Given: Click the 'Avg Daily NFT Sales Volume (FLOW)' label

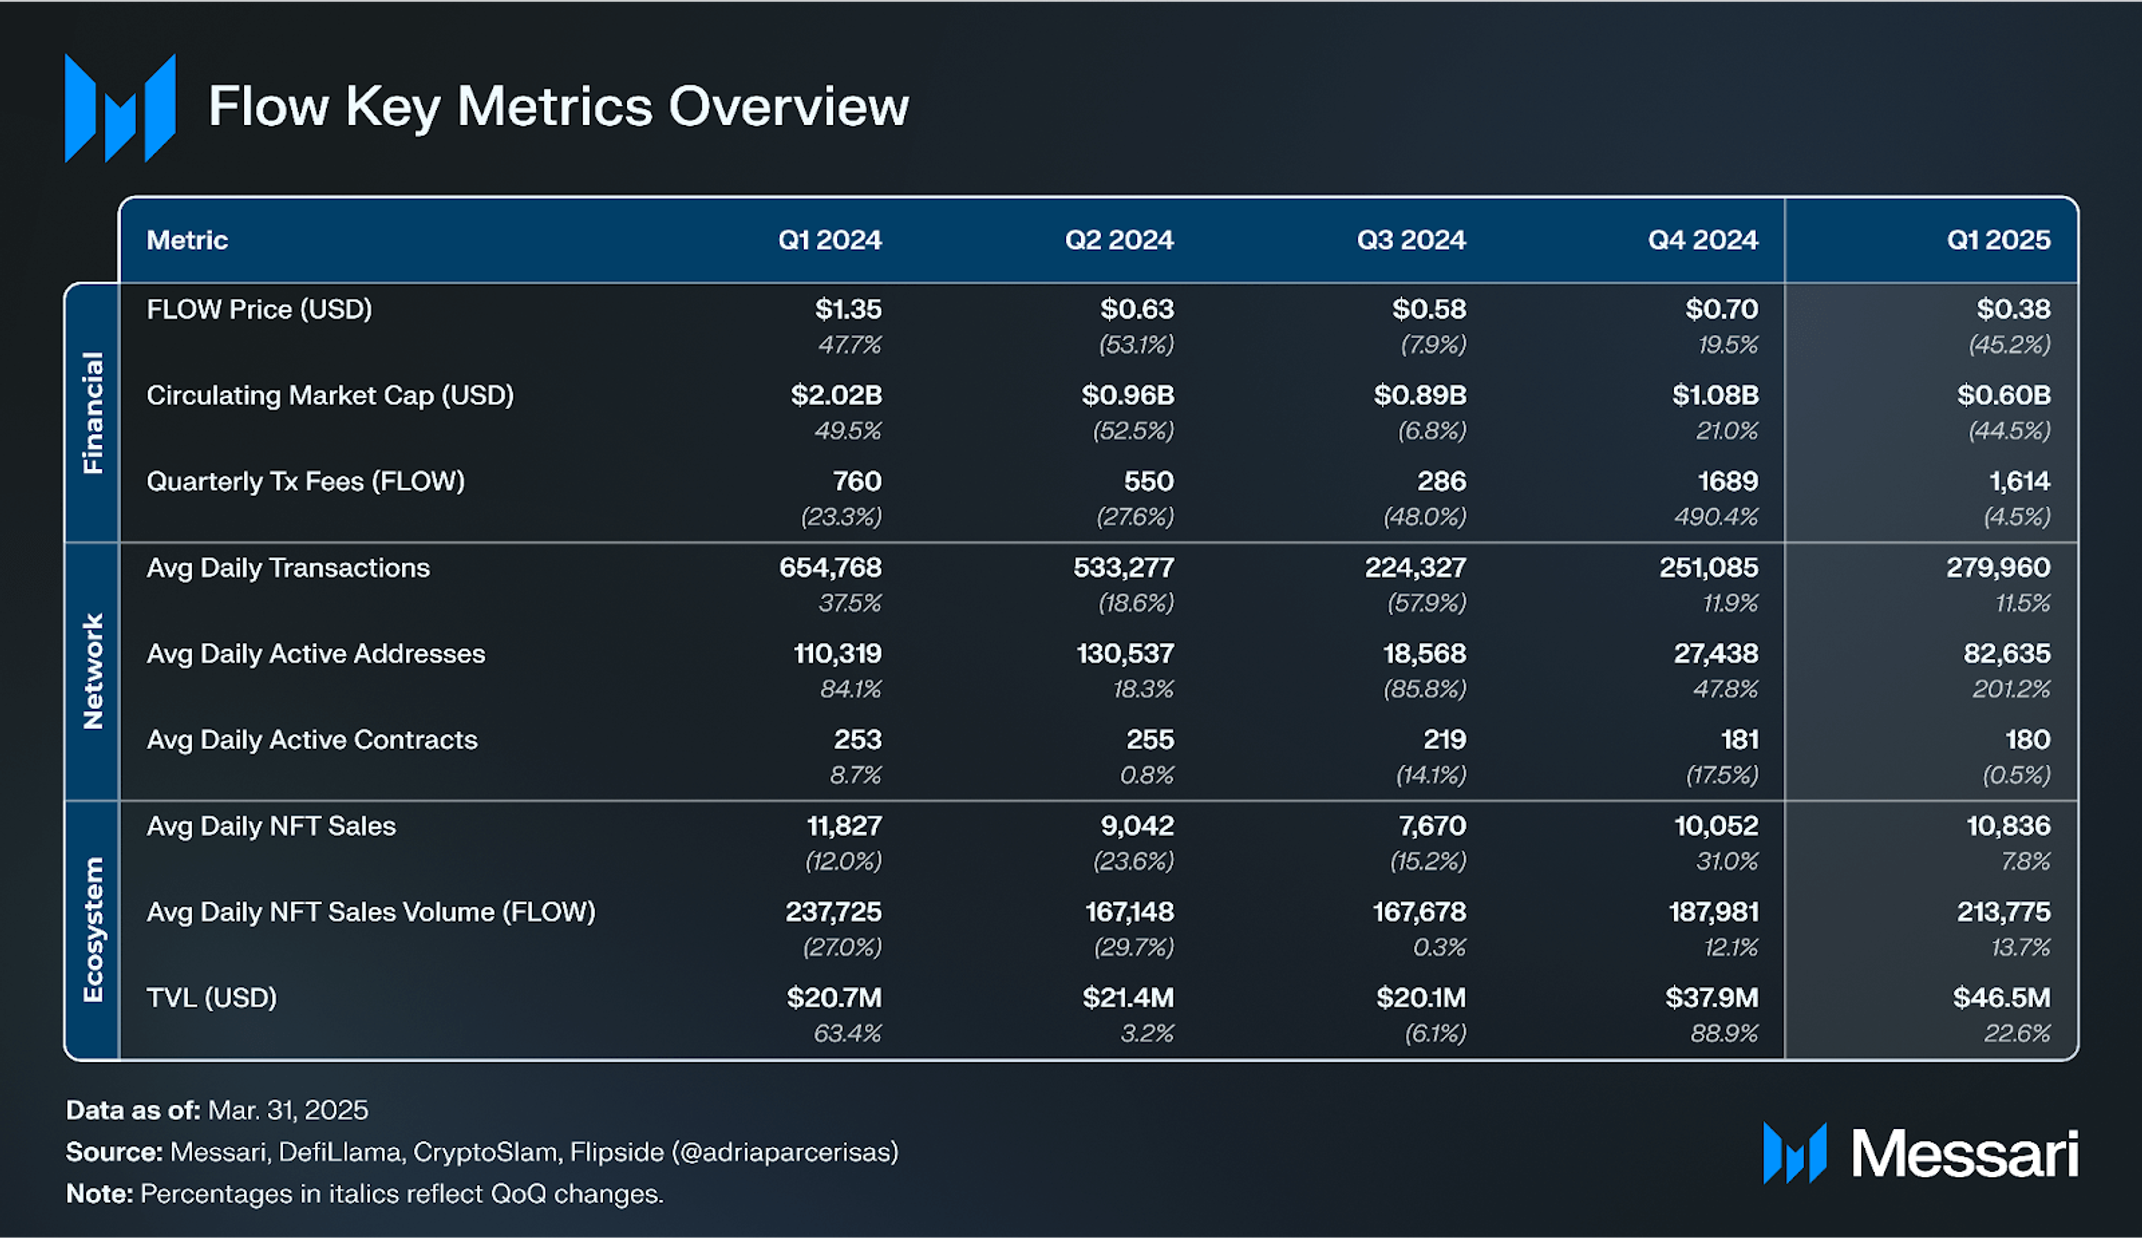Looking at the screenshot, I should pos(371,912).
